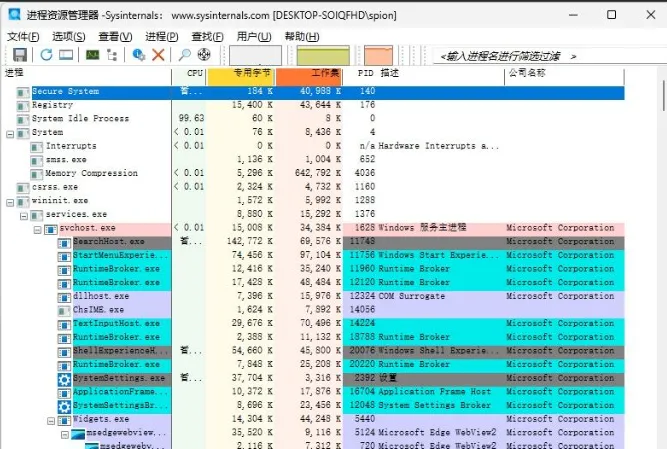The image size is (667, 449).
Task: Click the icon next to Memory Compression
Action: pos(37,174)
